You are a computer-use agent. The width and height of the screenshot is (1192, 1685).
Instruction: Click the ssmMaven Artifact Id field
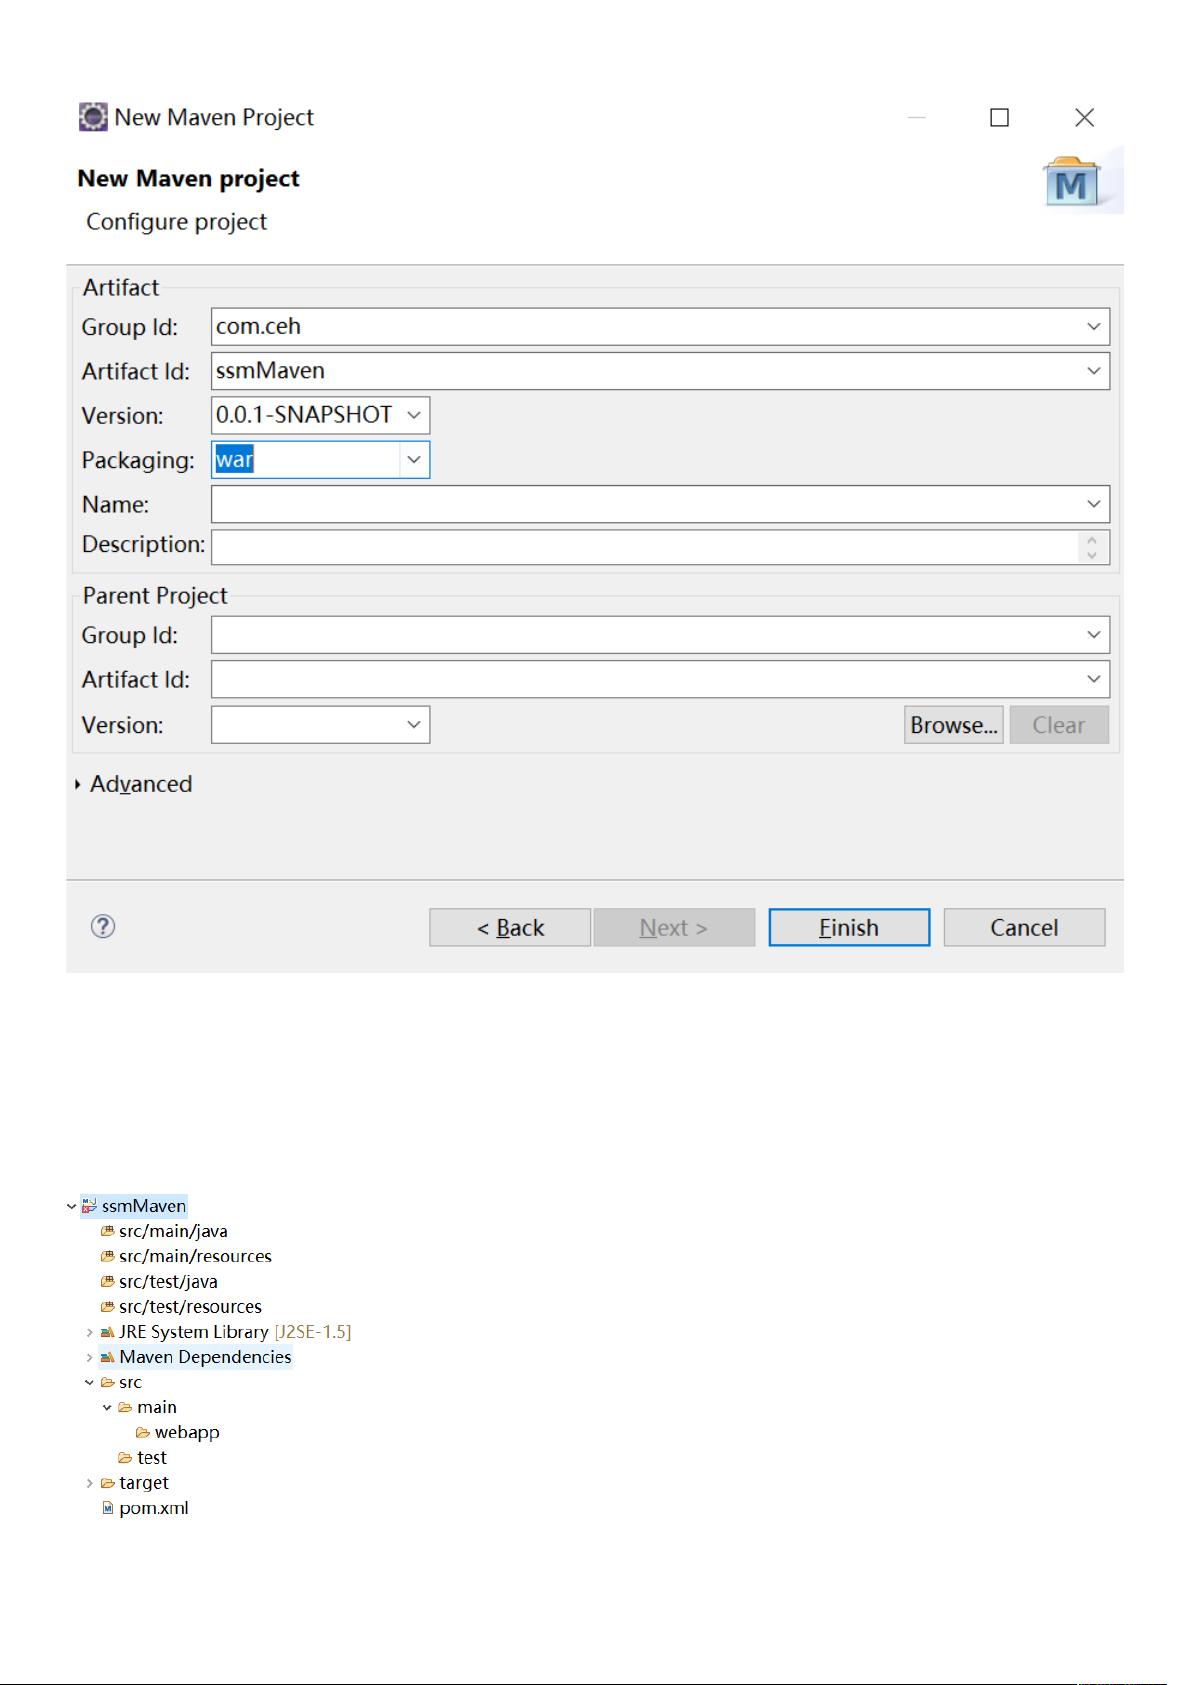(x=660, y=371)
